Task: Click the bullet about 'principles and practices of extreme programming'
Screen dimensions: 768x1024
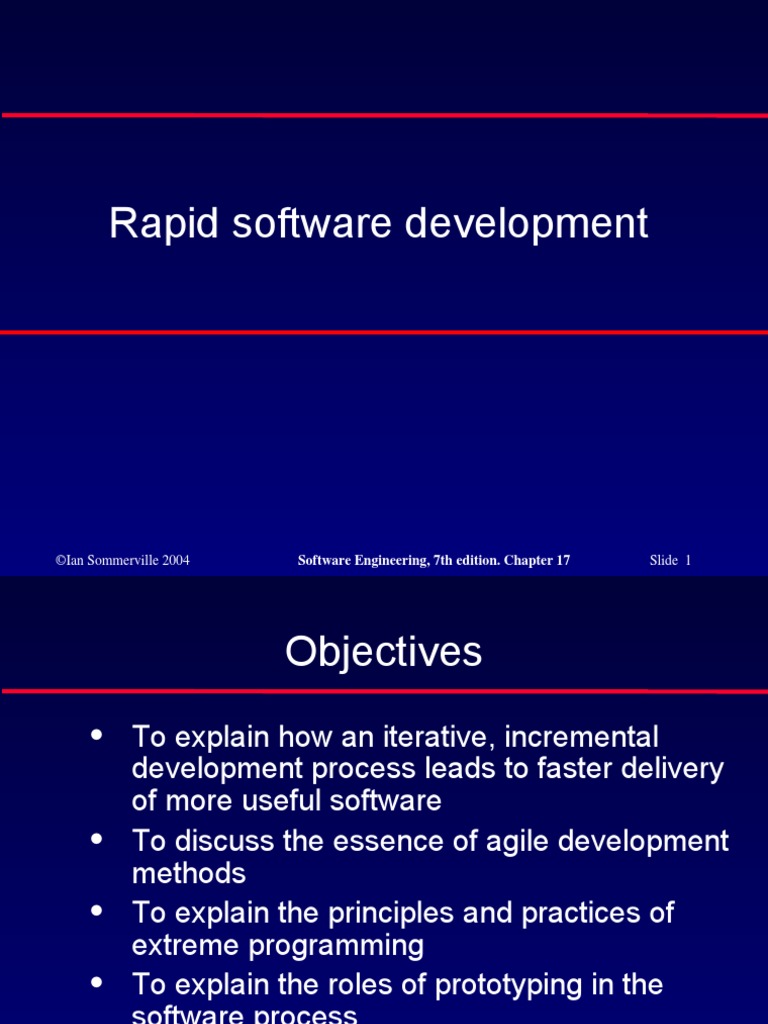Action: [x=403, y=929]
